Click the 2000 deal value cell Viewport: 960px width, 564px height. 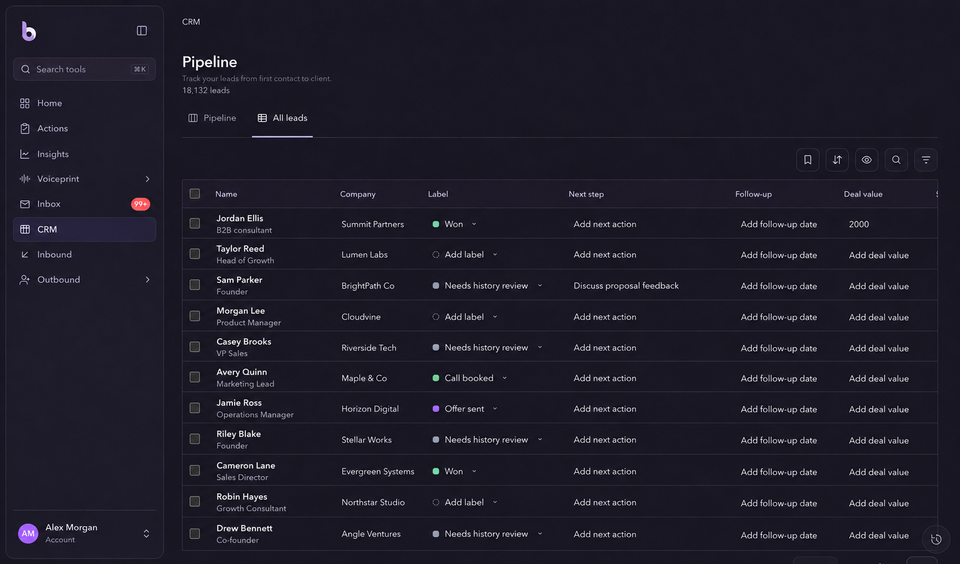(859, 224)
